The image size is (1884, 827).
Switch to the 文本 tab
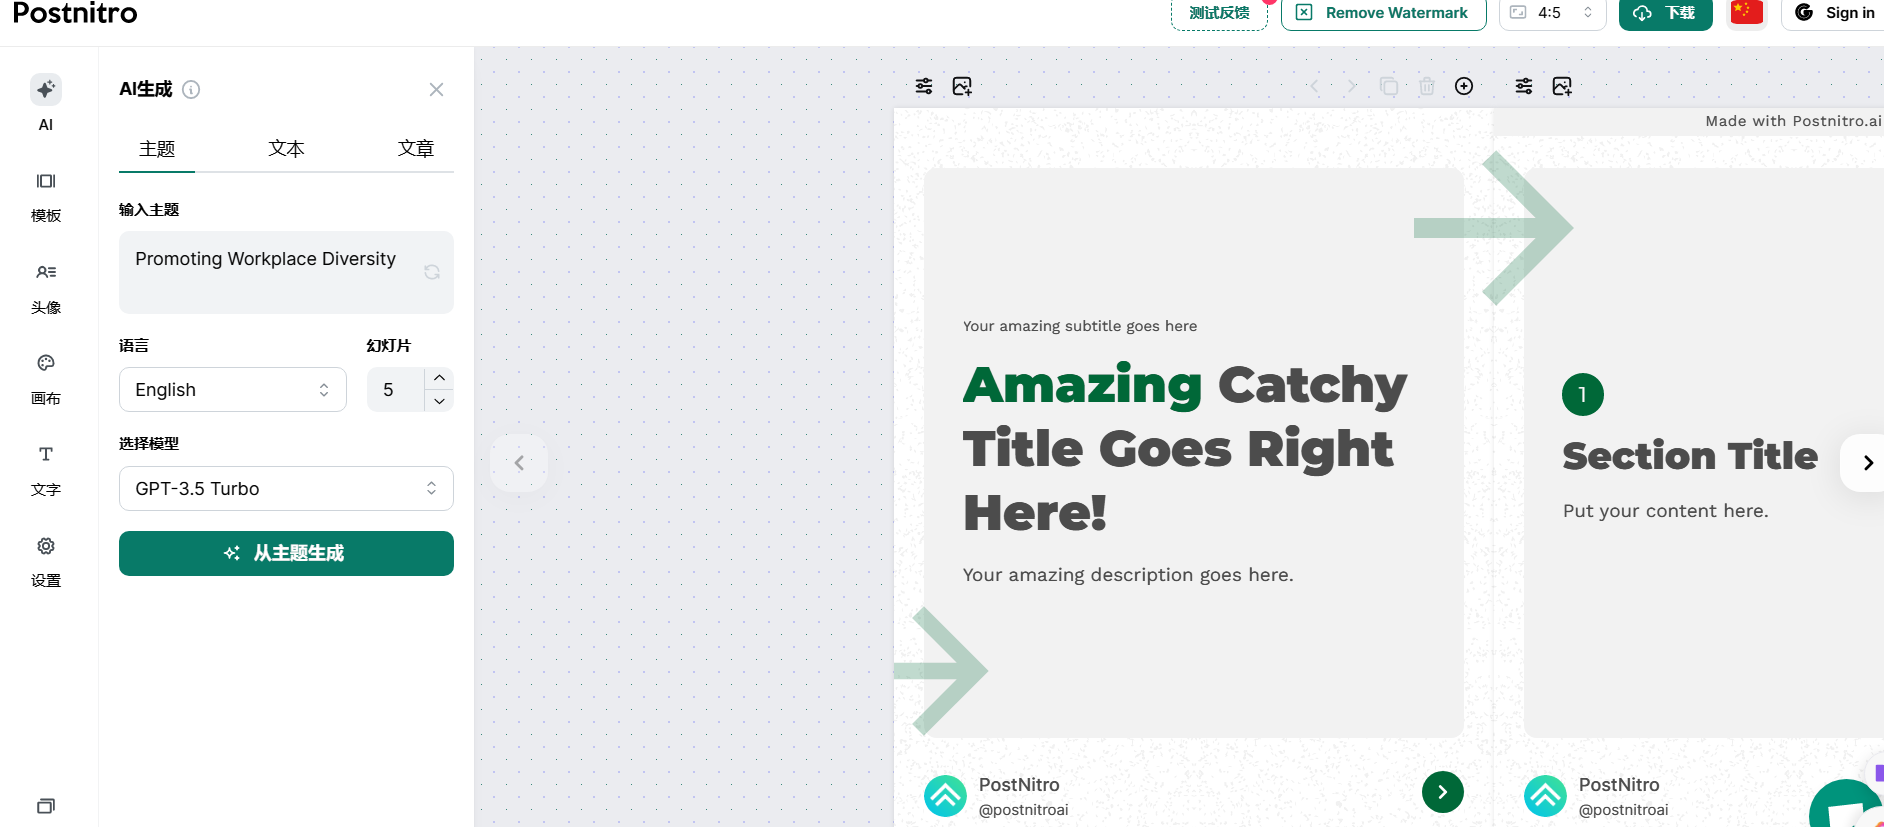tap(286, 149)
